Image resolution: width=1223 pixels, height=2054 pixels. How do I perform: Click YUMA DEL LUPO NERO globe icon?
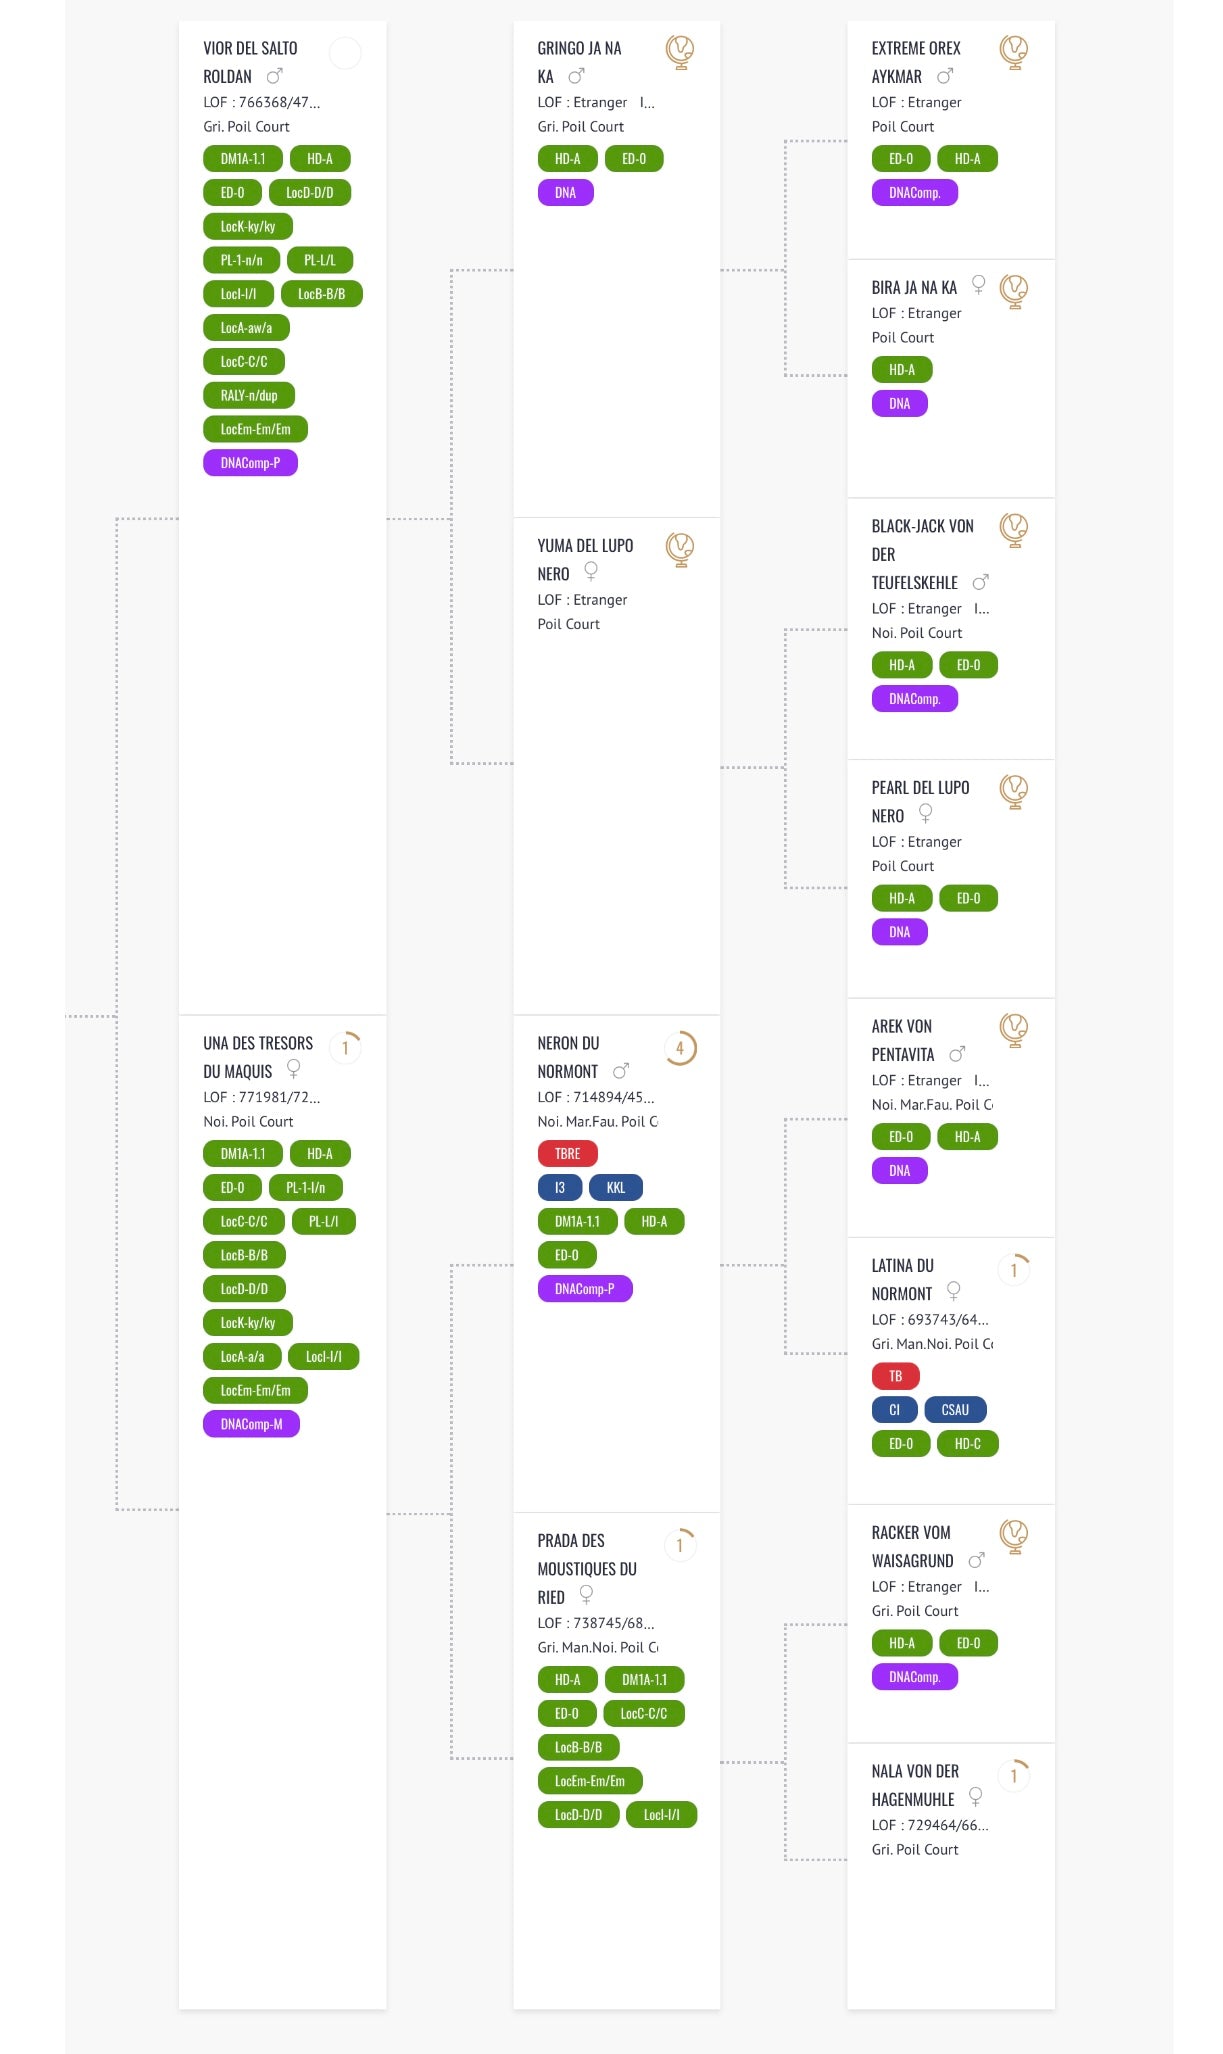click(680, 549)
